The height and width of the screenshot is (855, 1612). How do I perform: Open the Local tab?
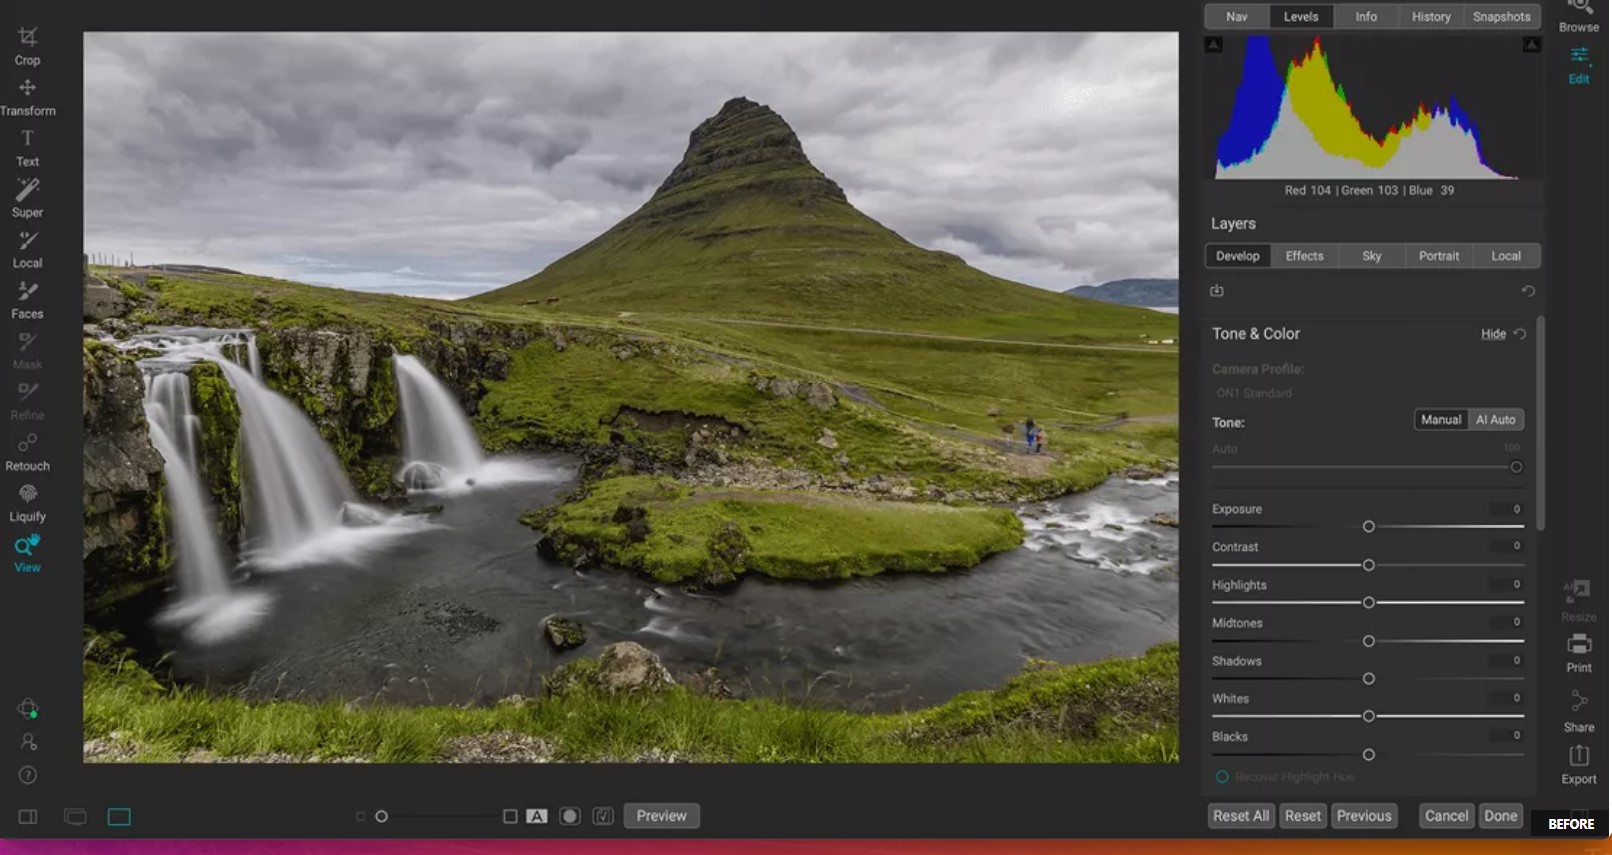(x=1506, y=256)
